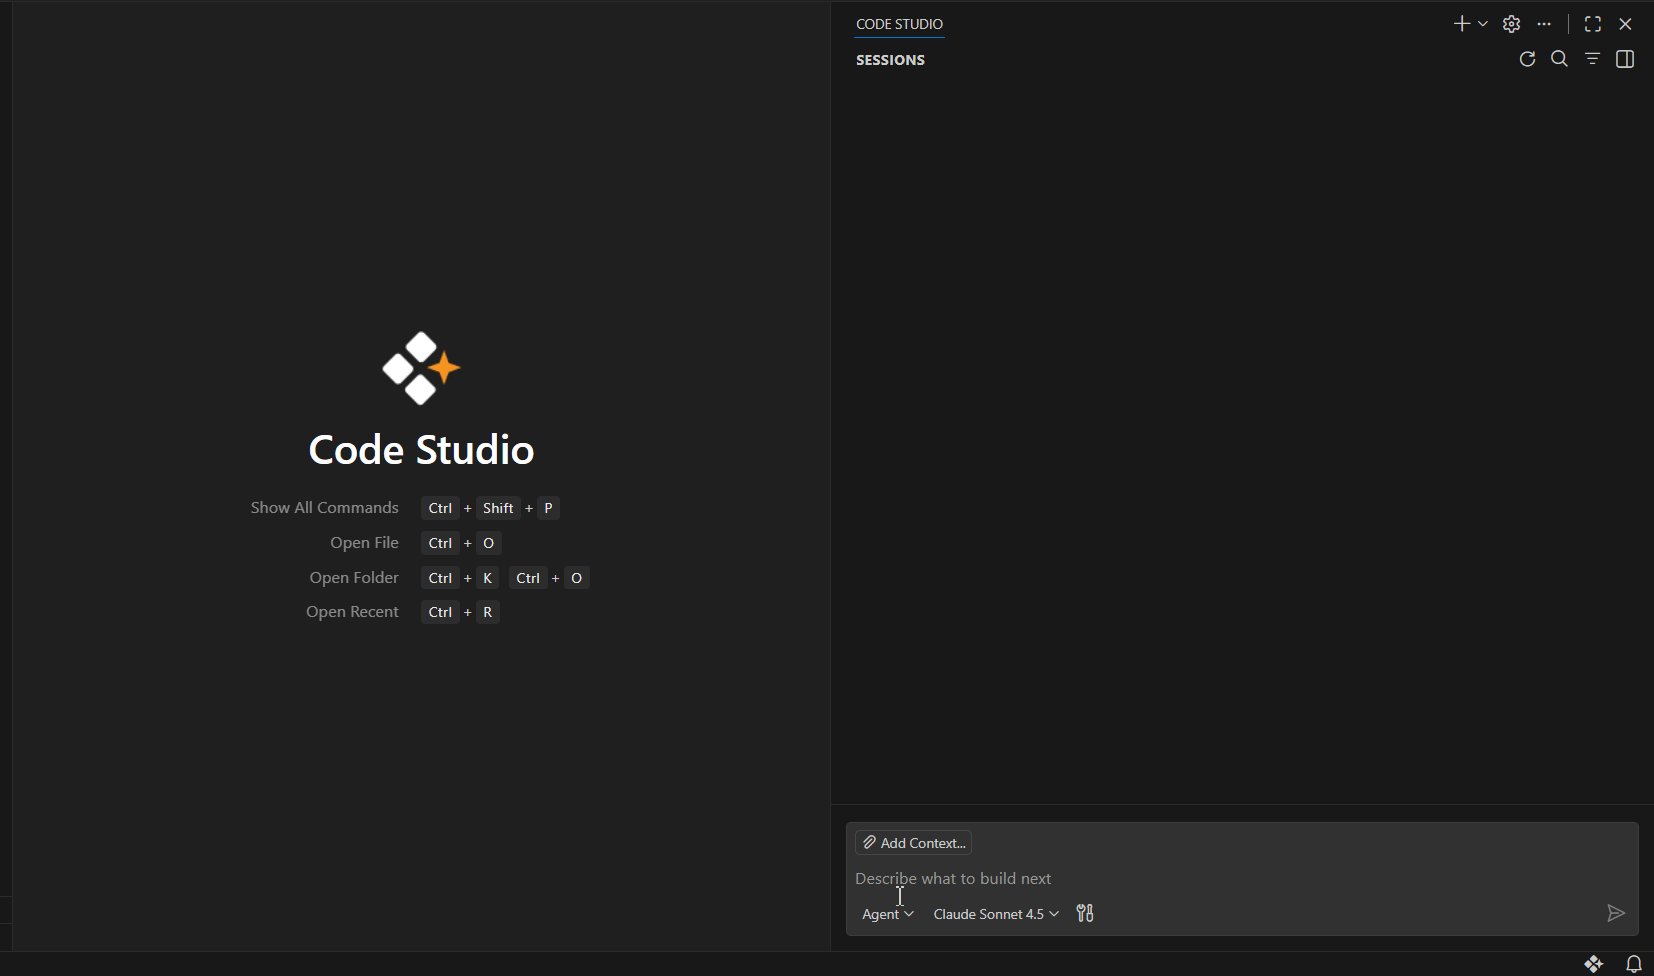Toggle the sessions sidebar layout
The height and width of the screenshot is (976, 1654).
(1626, 59)
